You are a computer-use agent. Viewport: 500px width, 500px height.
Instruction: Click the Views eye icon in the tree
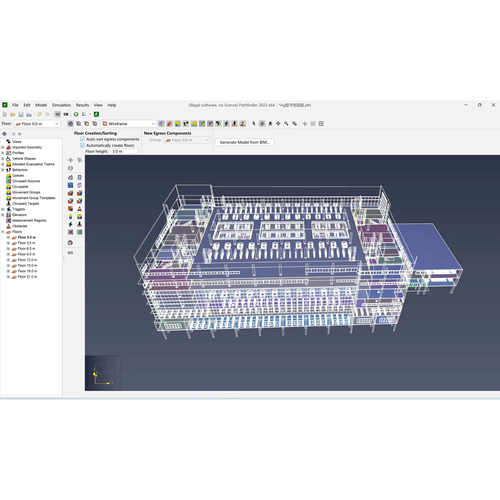tap(9, 141)
